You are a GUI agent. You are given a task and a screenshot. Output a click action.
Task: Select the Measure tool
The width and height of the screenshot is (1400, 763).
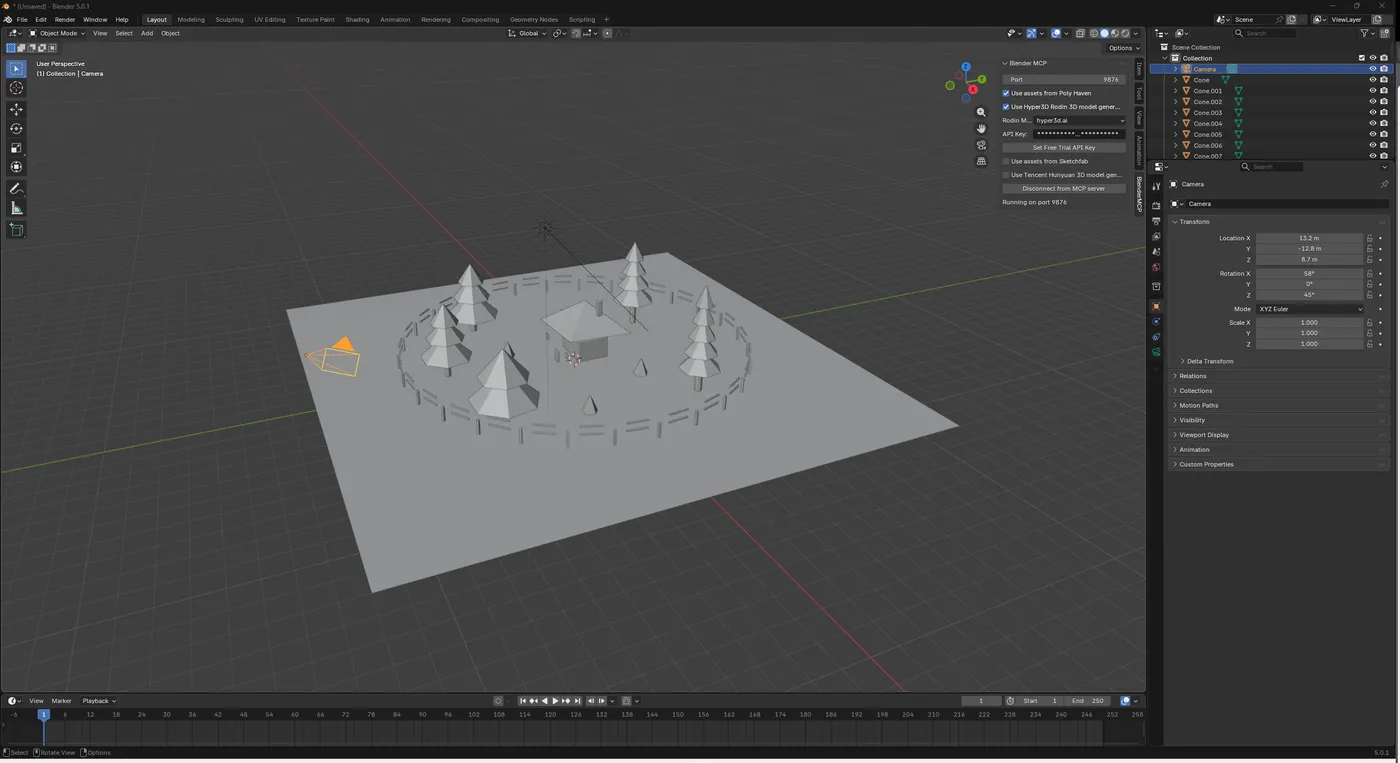point(16,208)
